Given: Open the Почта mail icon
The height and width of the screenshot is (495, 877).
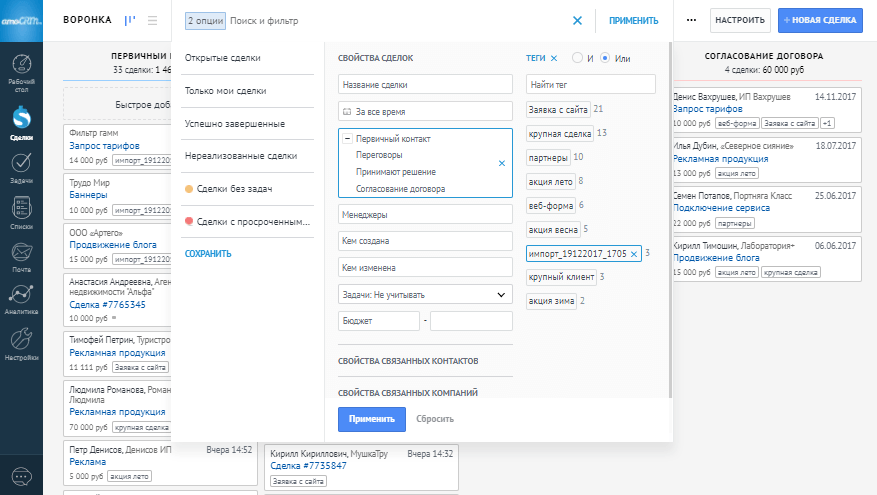Looking at the screenshot, I should click(21, 255).
